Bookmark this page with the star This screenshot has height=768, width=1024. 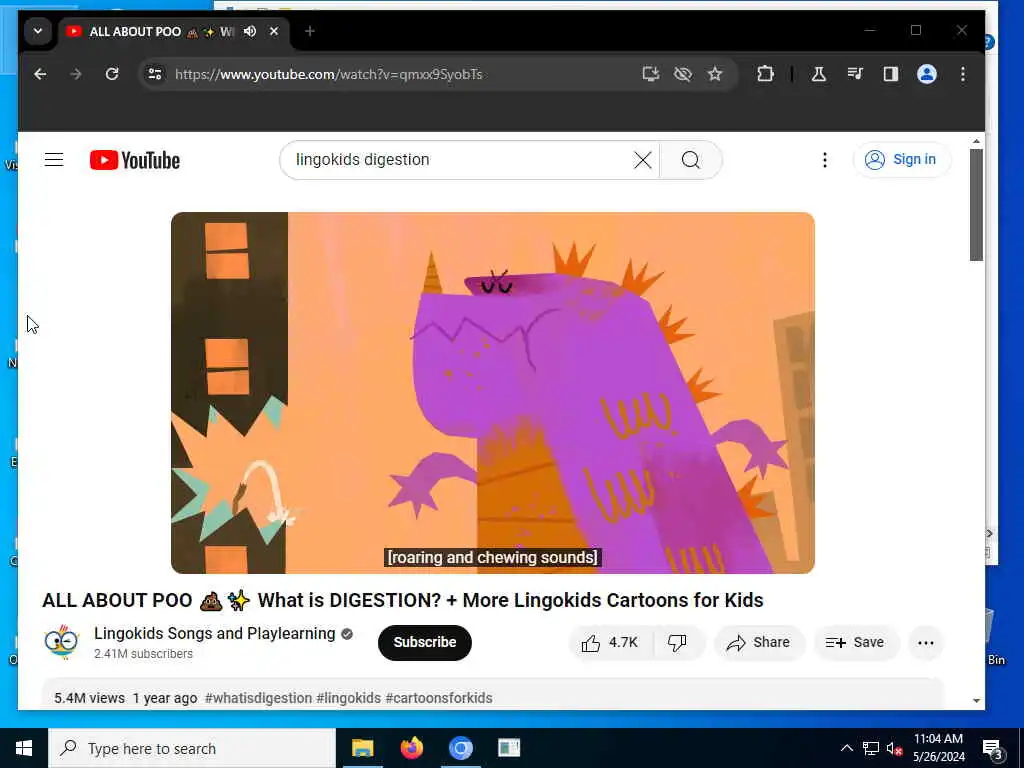[x=715, y=74]
